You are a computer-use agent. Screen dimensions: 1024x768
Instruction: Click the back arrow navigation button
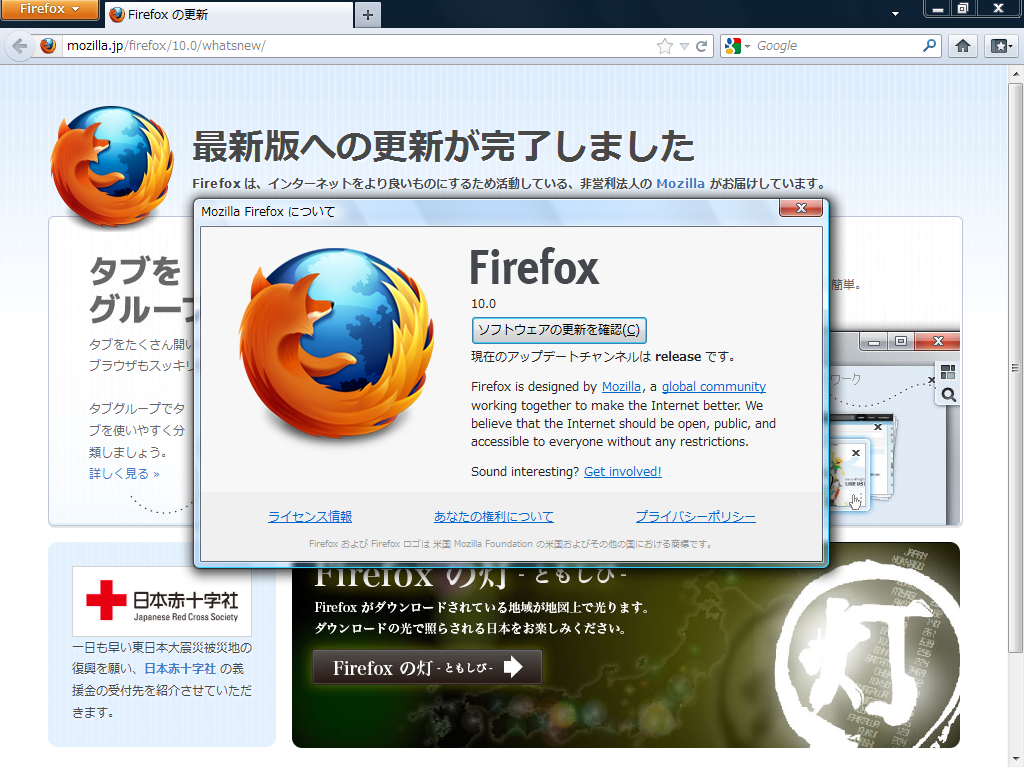20,46
